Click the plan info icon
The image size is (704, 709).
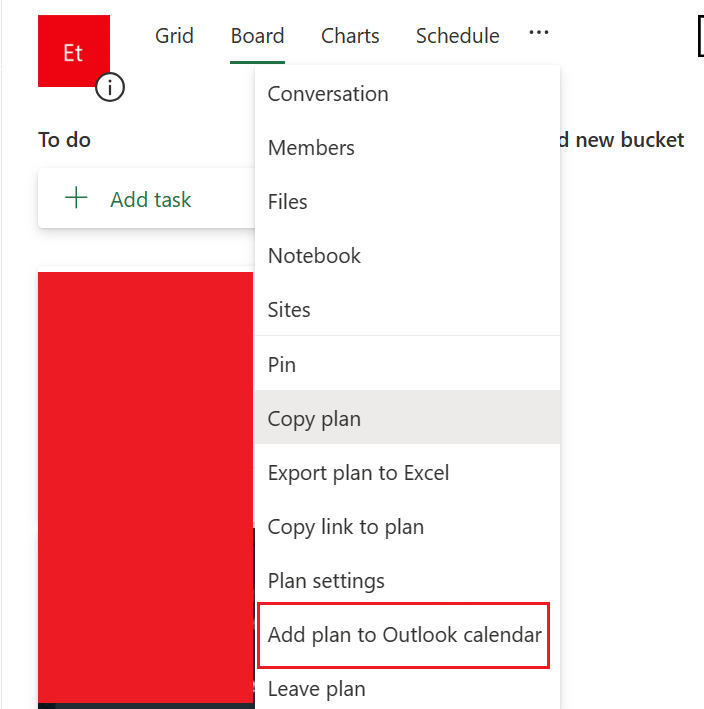110,87
